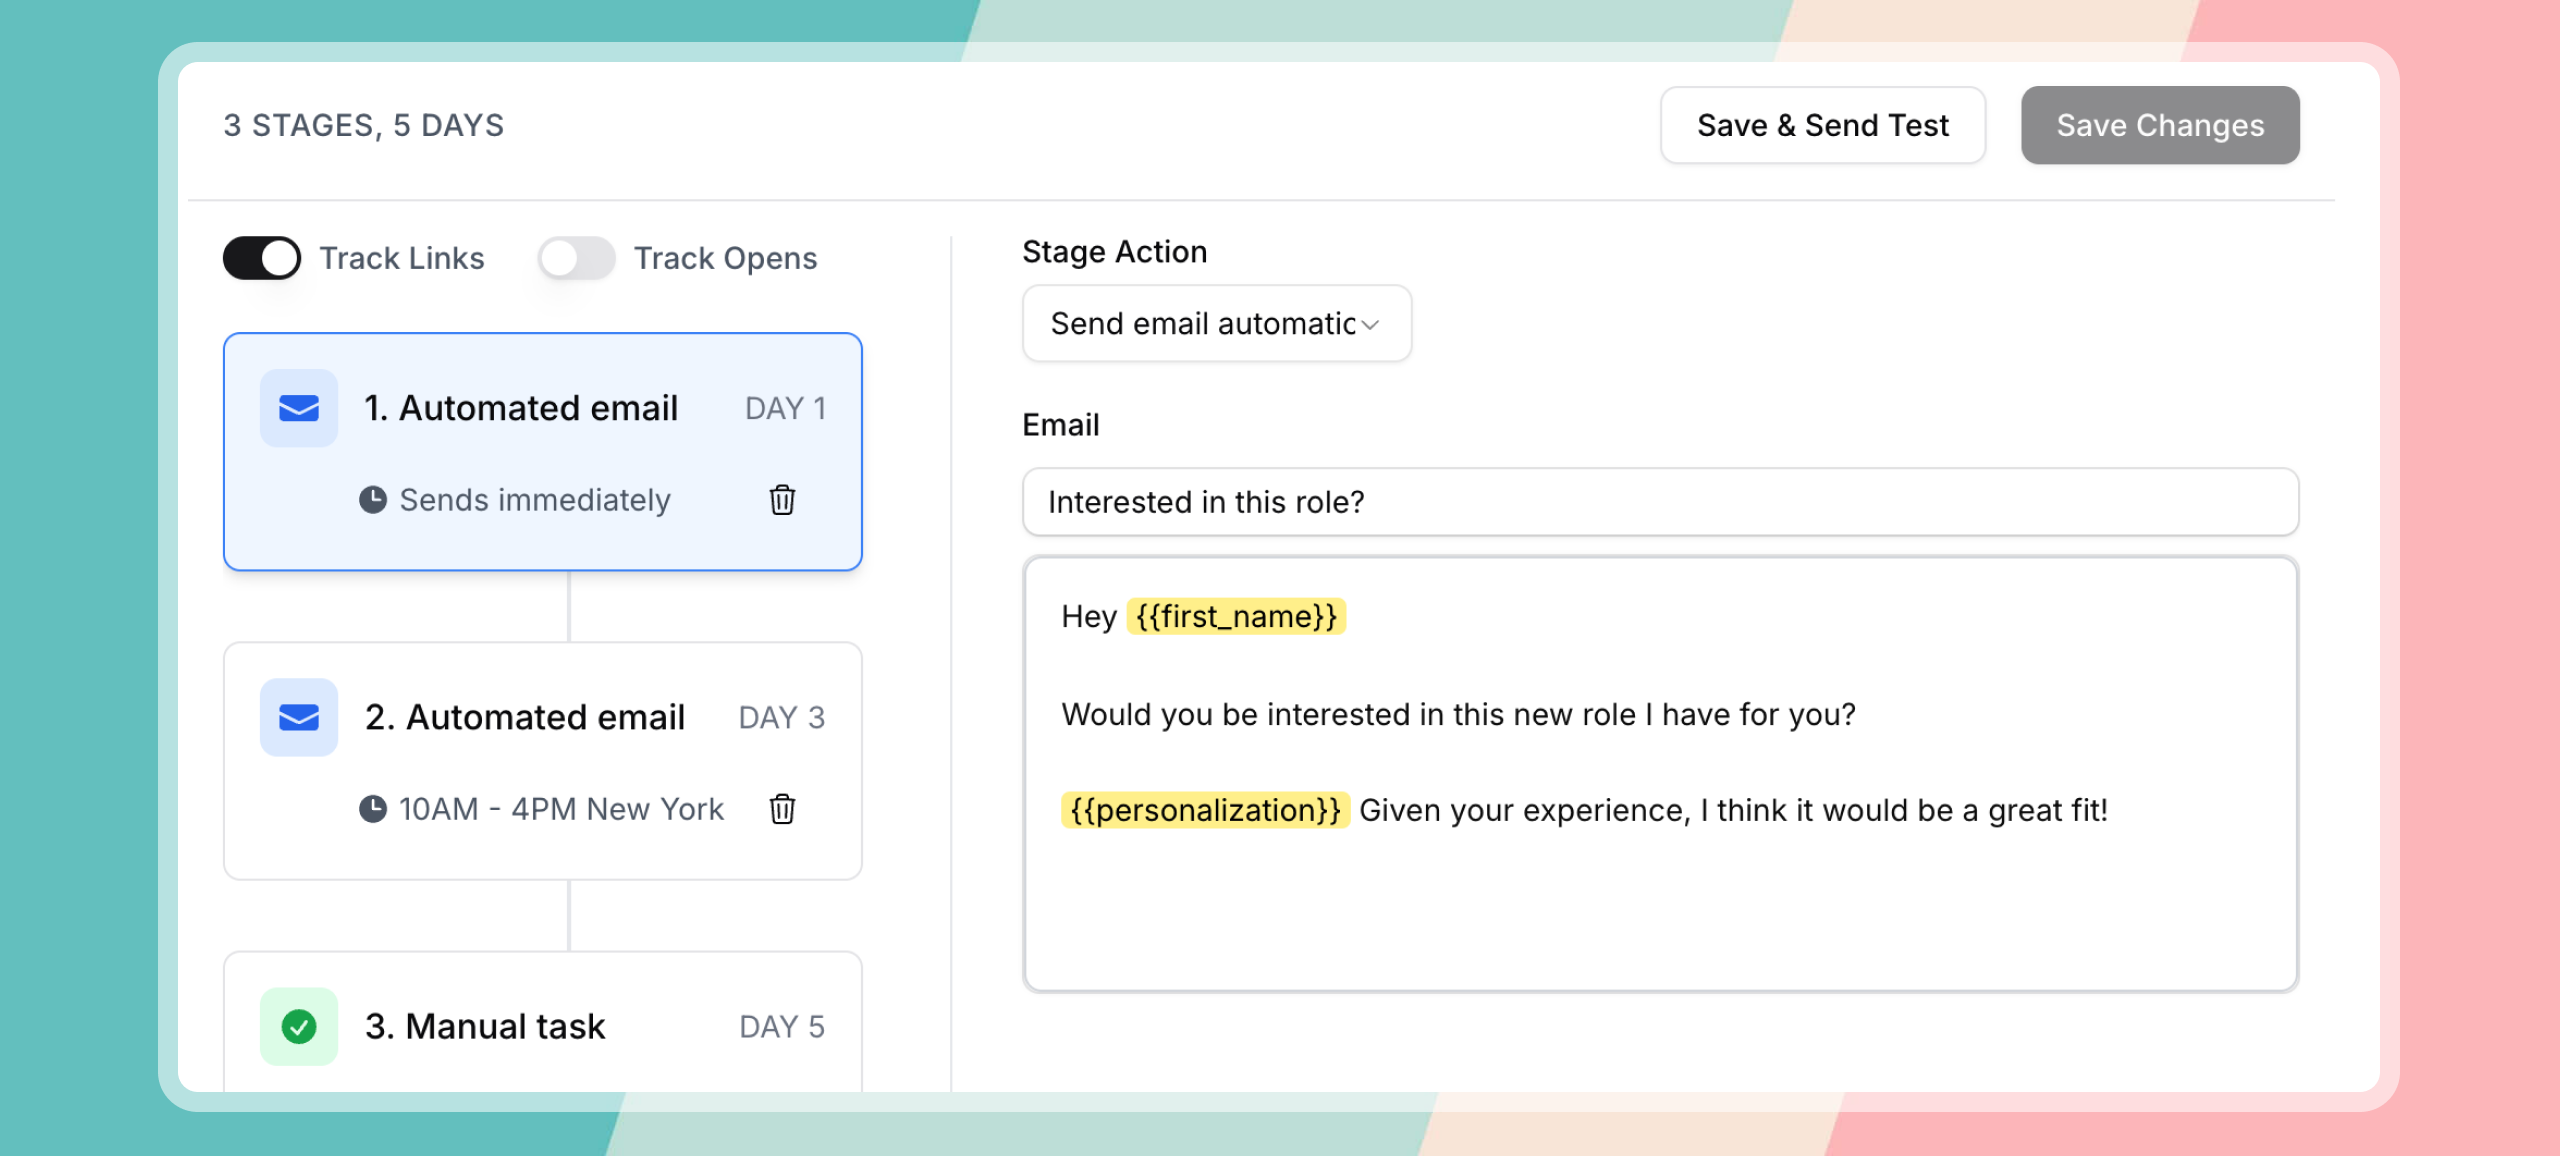Select the 3. Manual task stage
Image resolution: width=2560 pixels, height=1156 pixels.
coord(486,1026)
